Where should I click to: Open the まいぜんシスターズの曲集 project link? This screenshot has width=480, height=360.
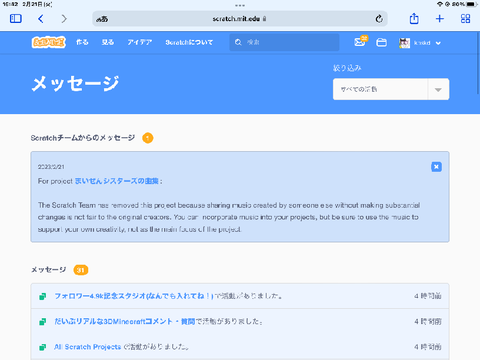pos(117,181)
